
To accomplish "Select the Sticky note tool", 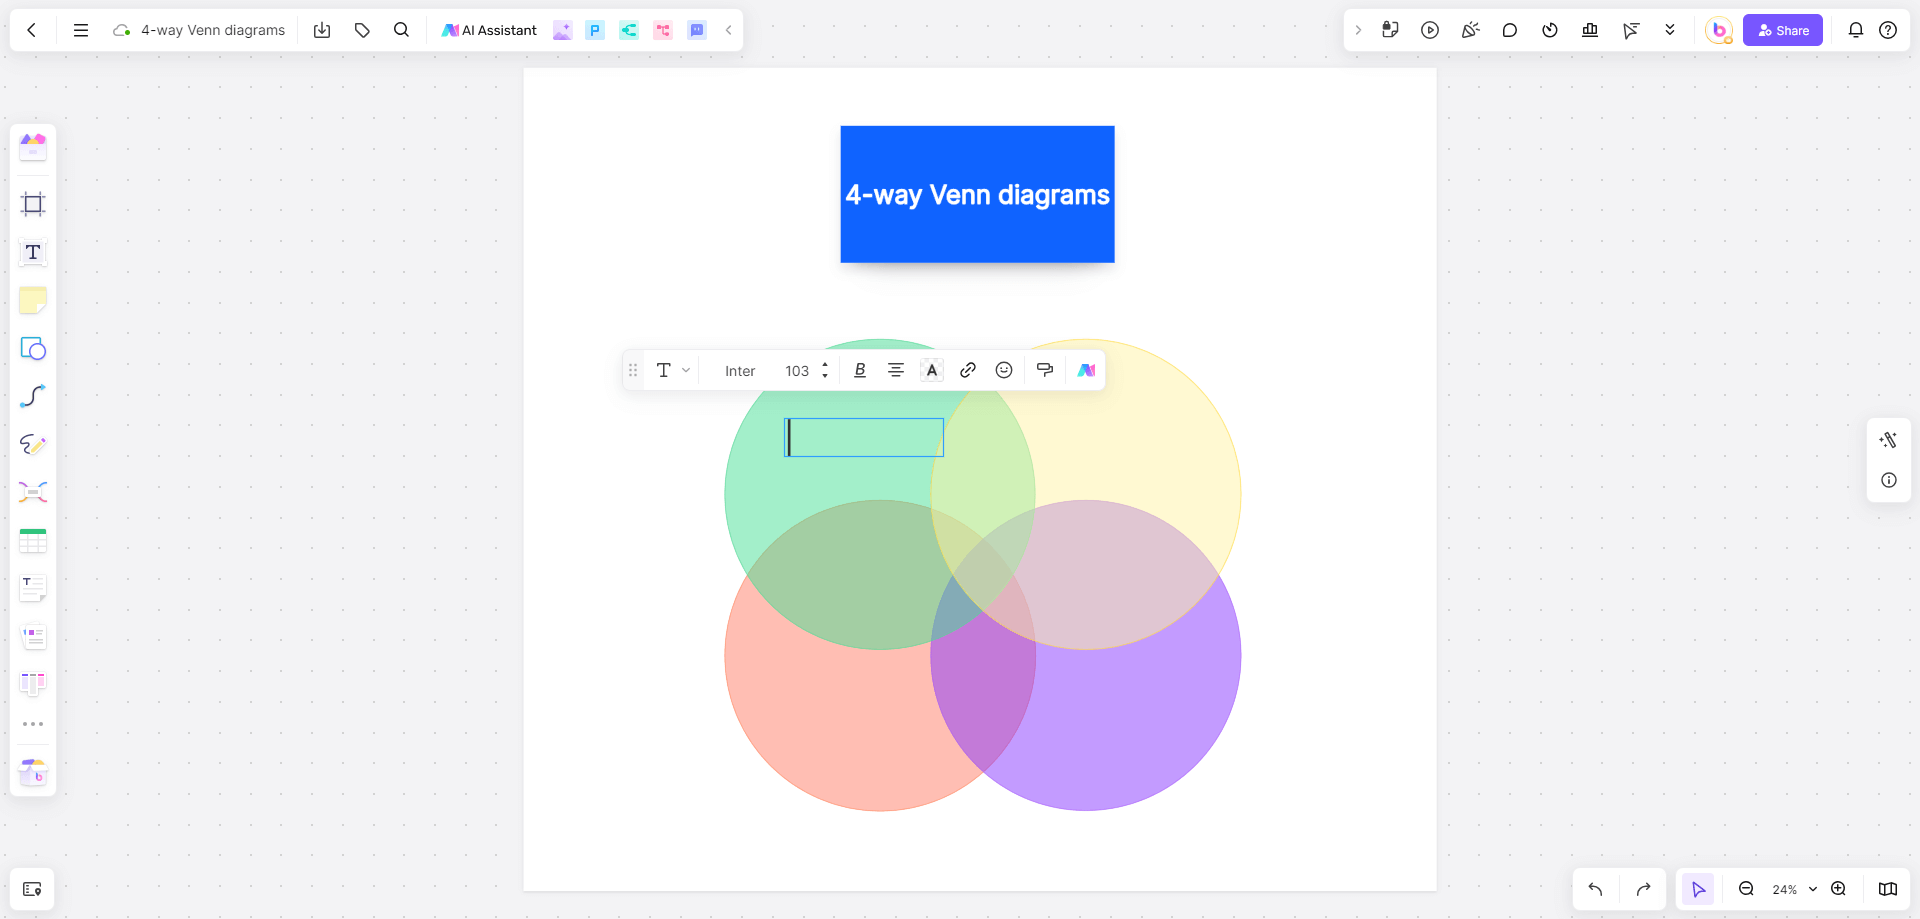I will (x=33, y=300).
